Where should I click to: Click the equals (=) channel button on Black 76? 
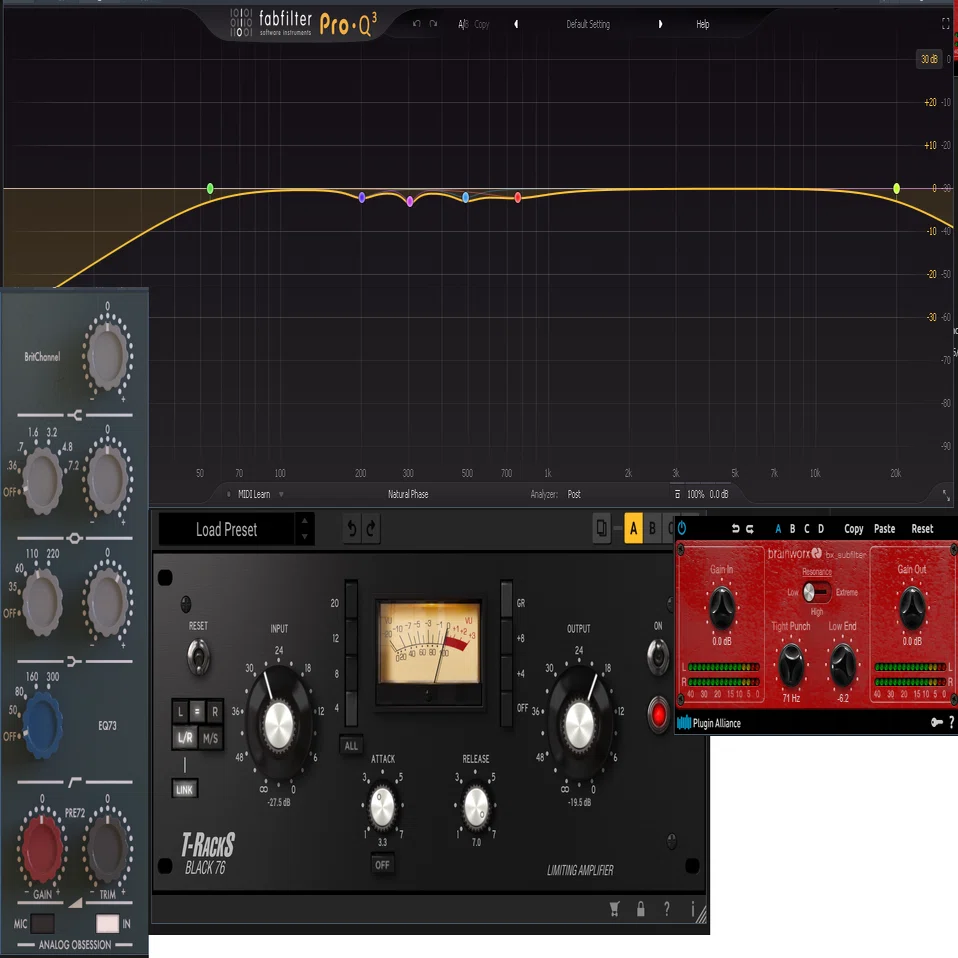(x=197, y=712)
